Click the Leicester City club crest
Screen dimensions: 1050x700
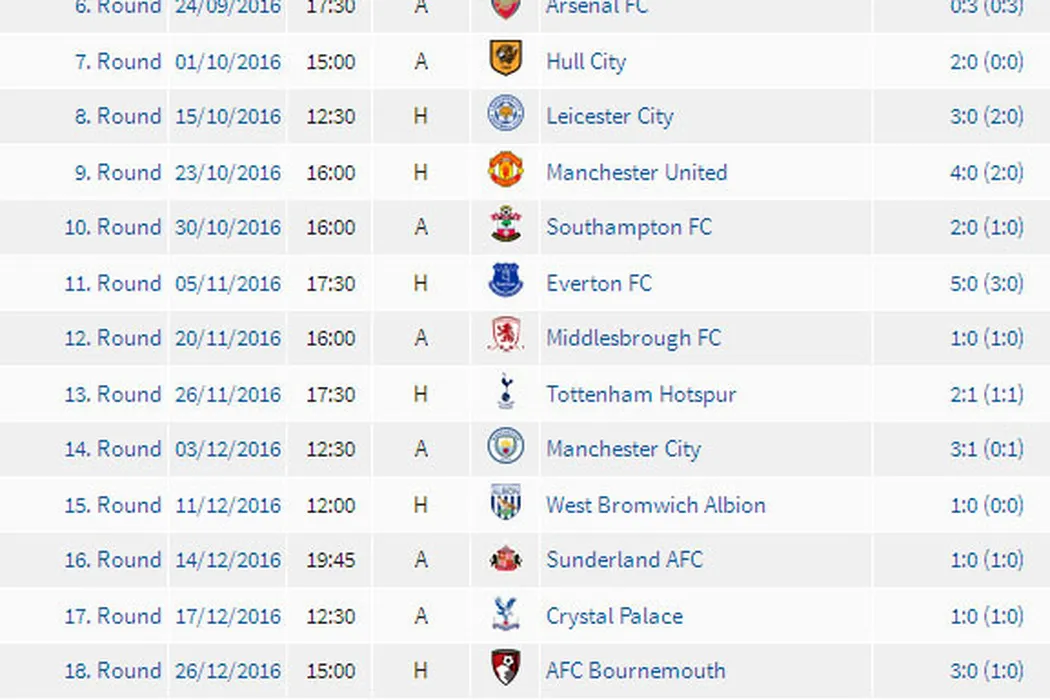point(505,116)
